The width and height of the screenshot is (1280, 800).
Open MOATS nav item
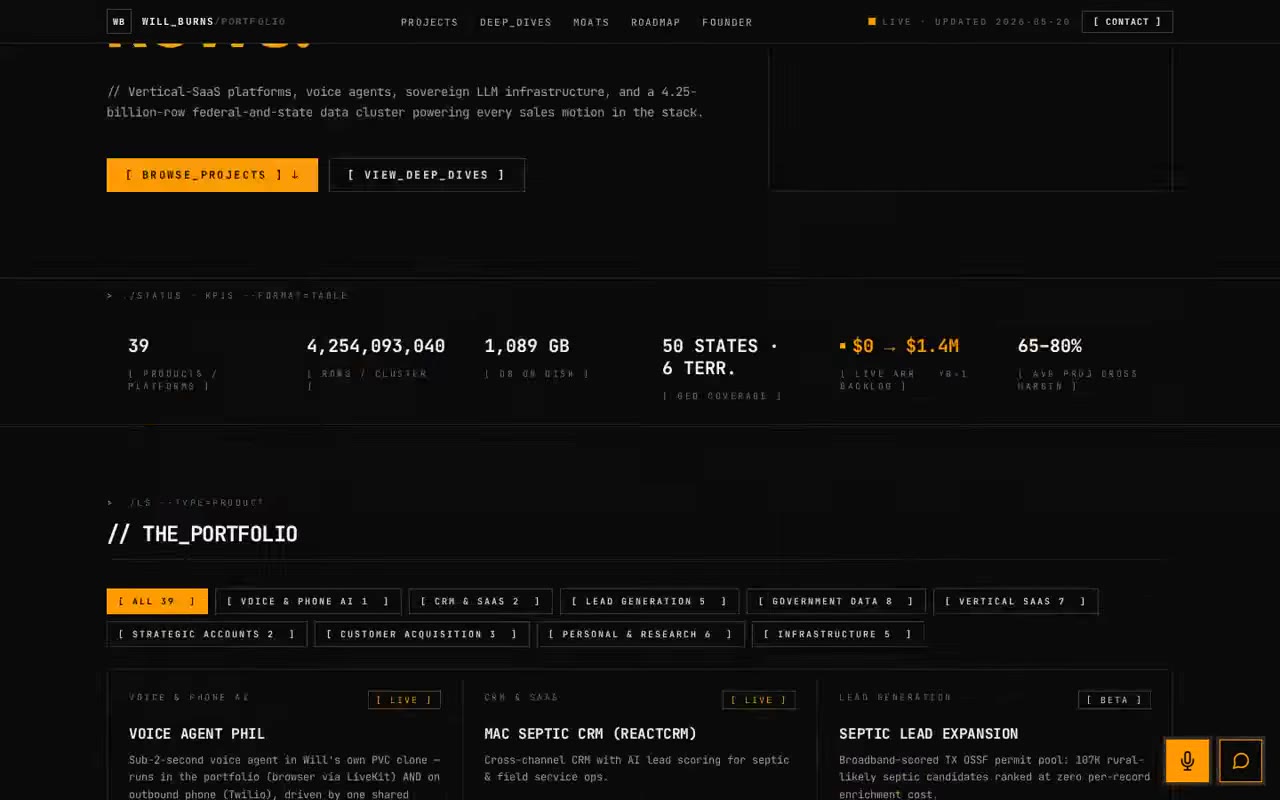click(x=591, y=22)
